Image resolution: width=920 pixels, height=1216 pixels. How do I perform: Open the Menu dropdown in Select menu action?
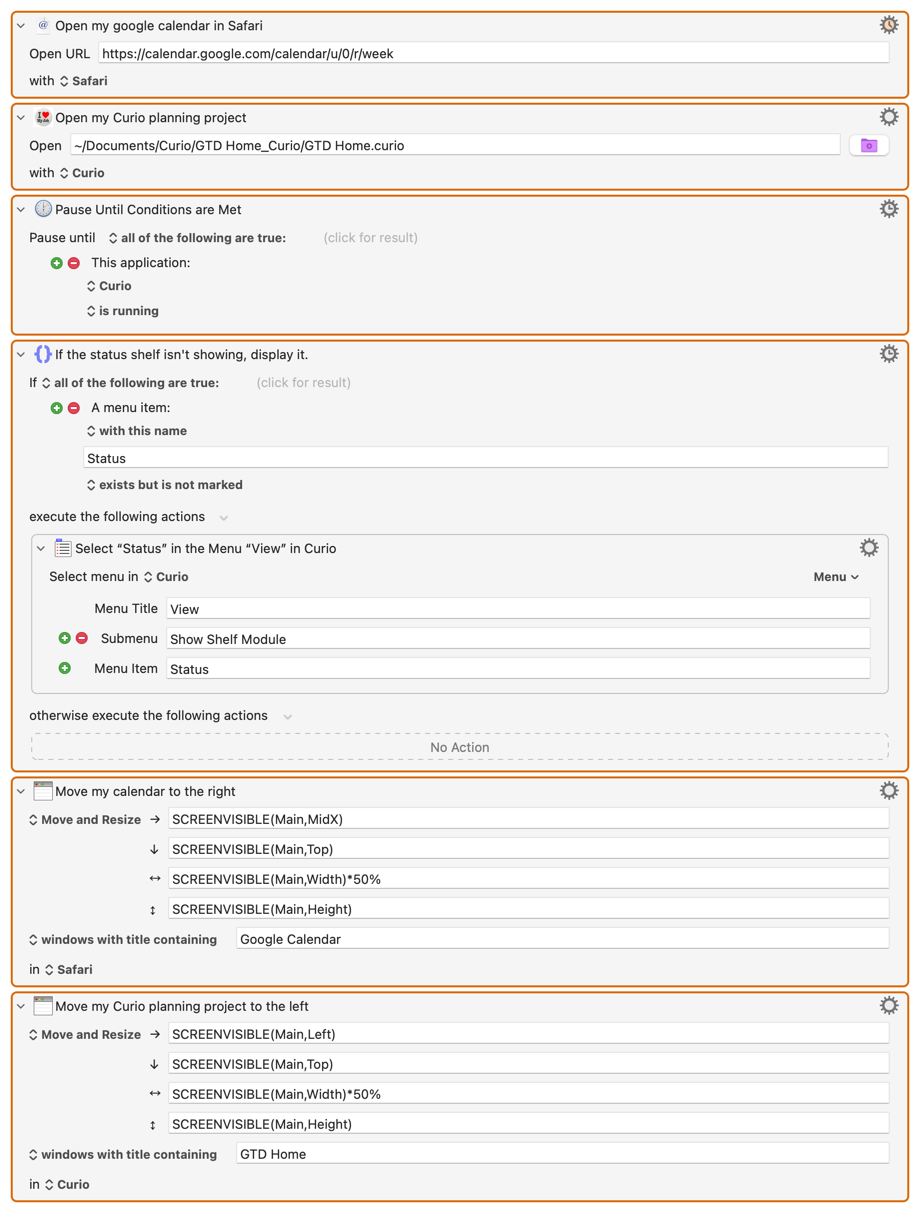[x=836, y=577]
